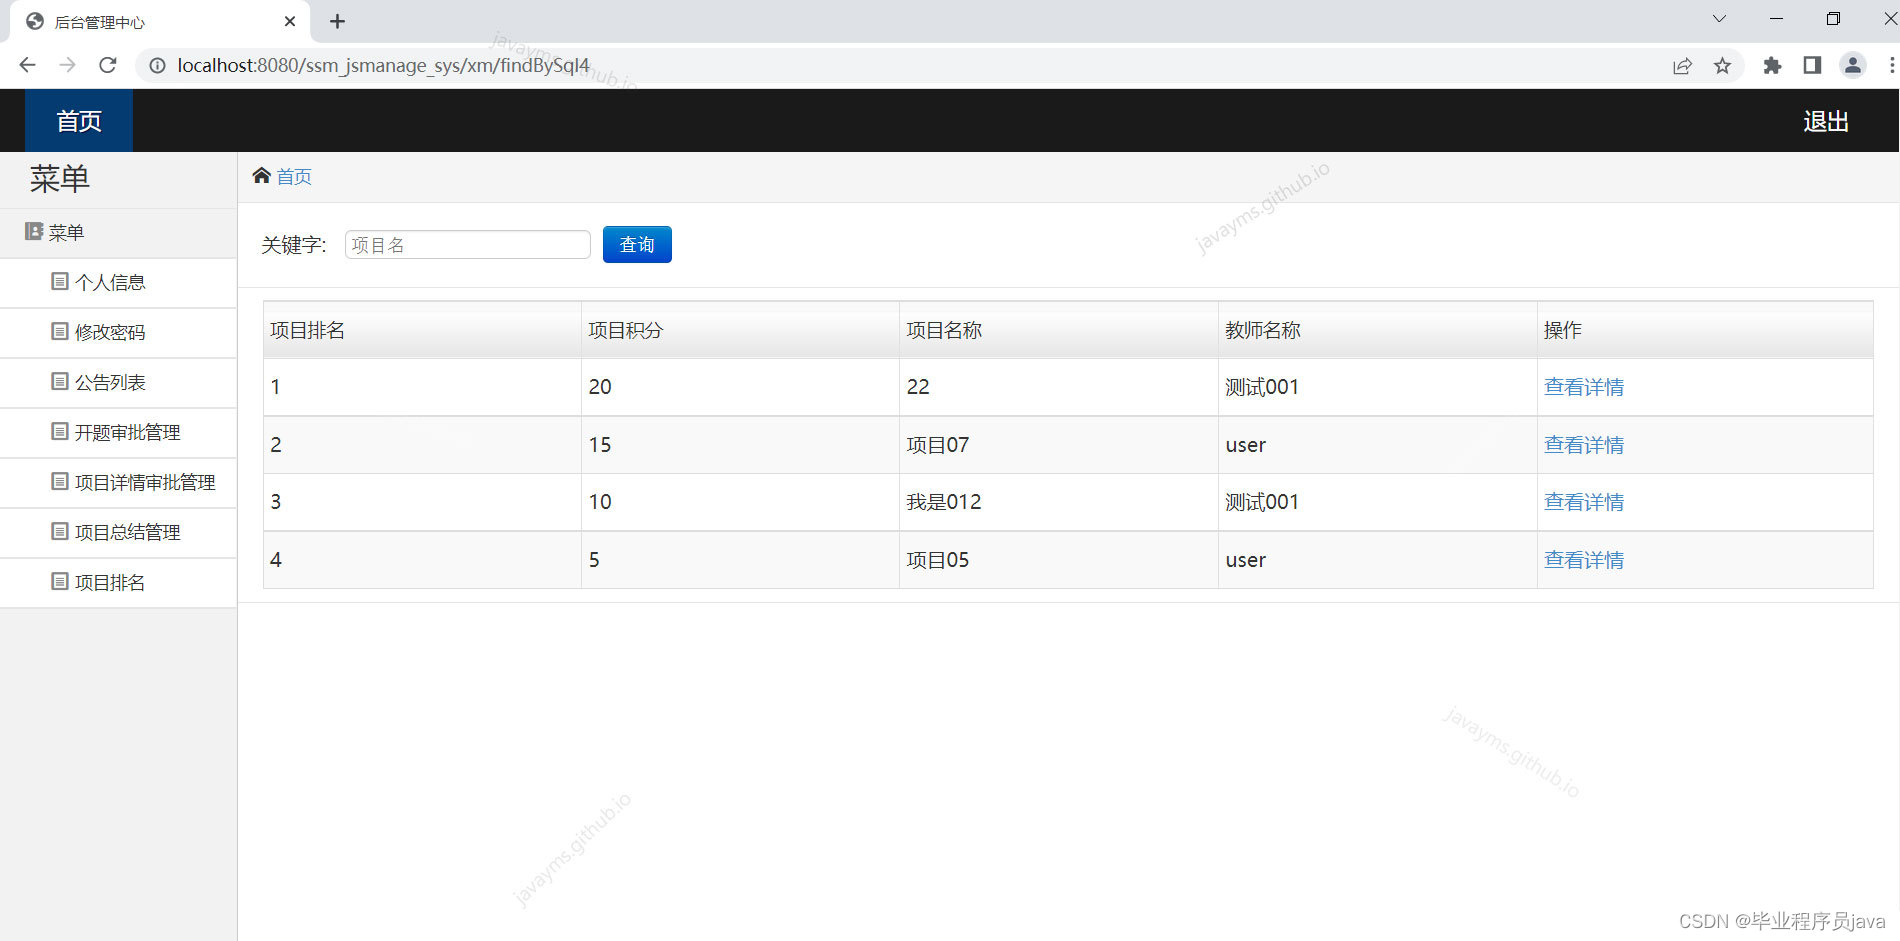Open the 修改密码 menu item
Screen dimensions: 1900x941
pyautogui.click(x=118, y=333)
